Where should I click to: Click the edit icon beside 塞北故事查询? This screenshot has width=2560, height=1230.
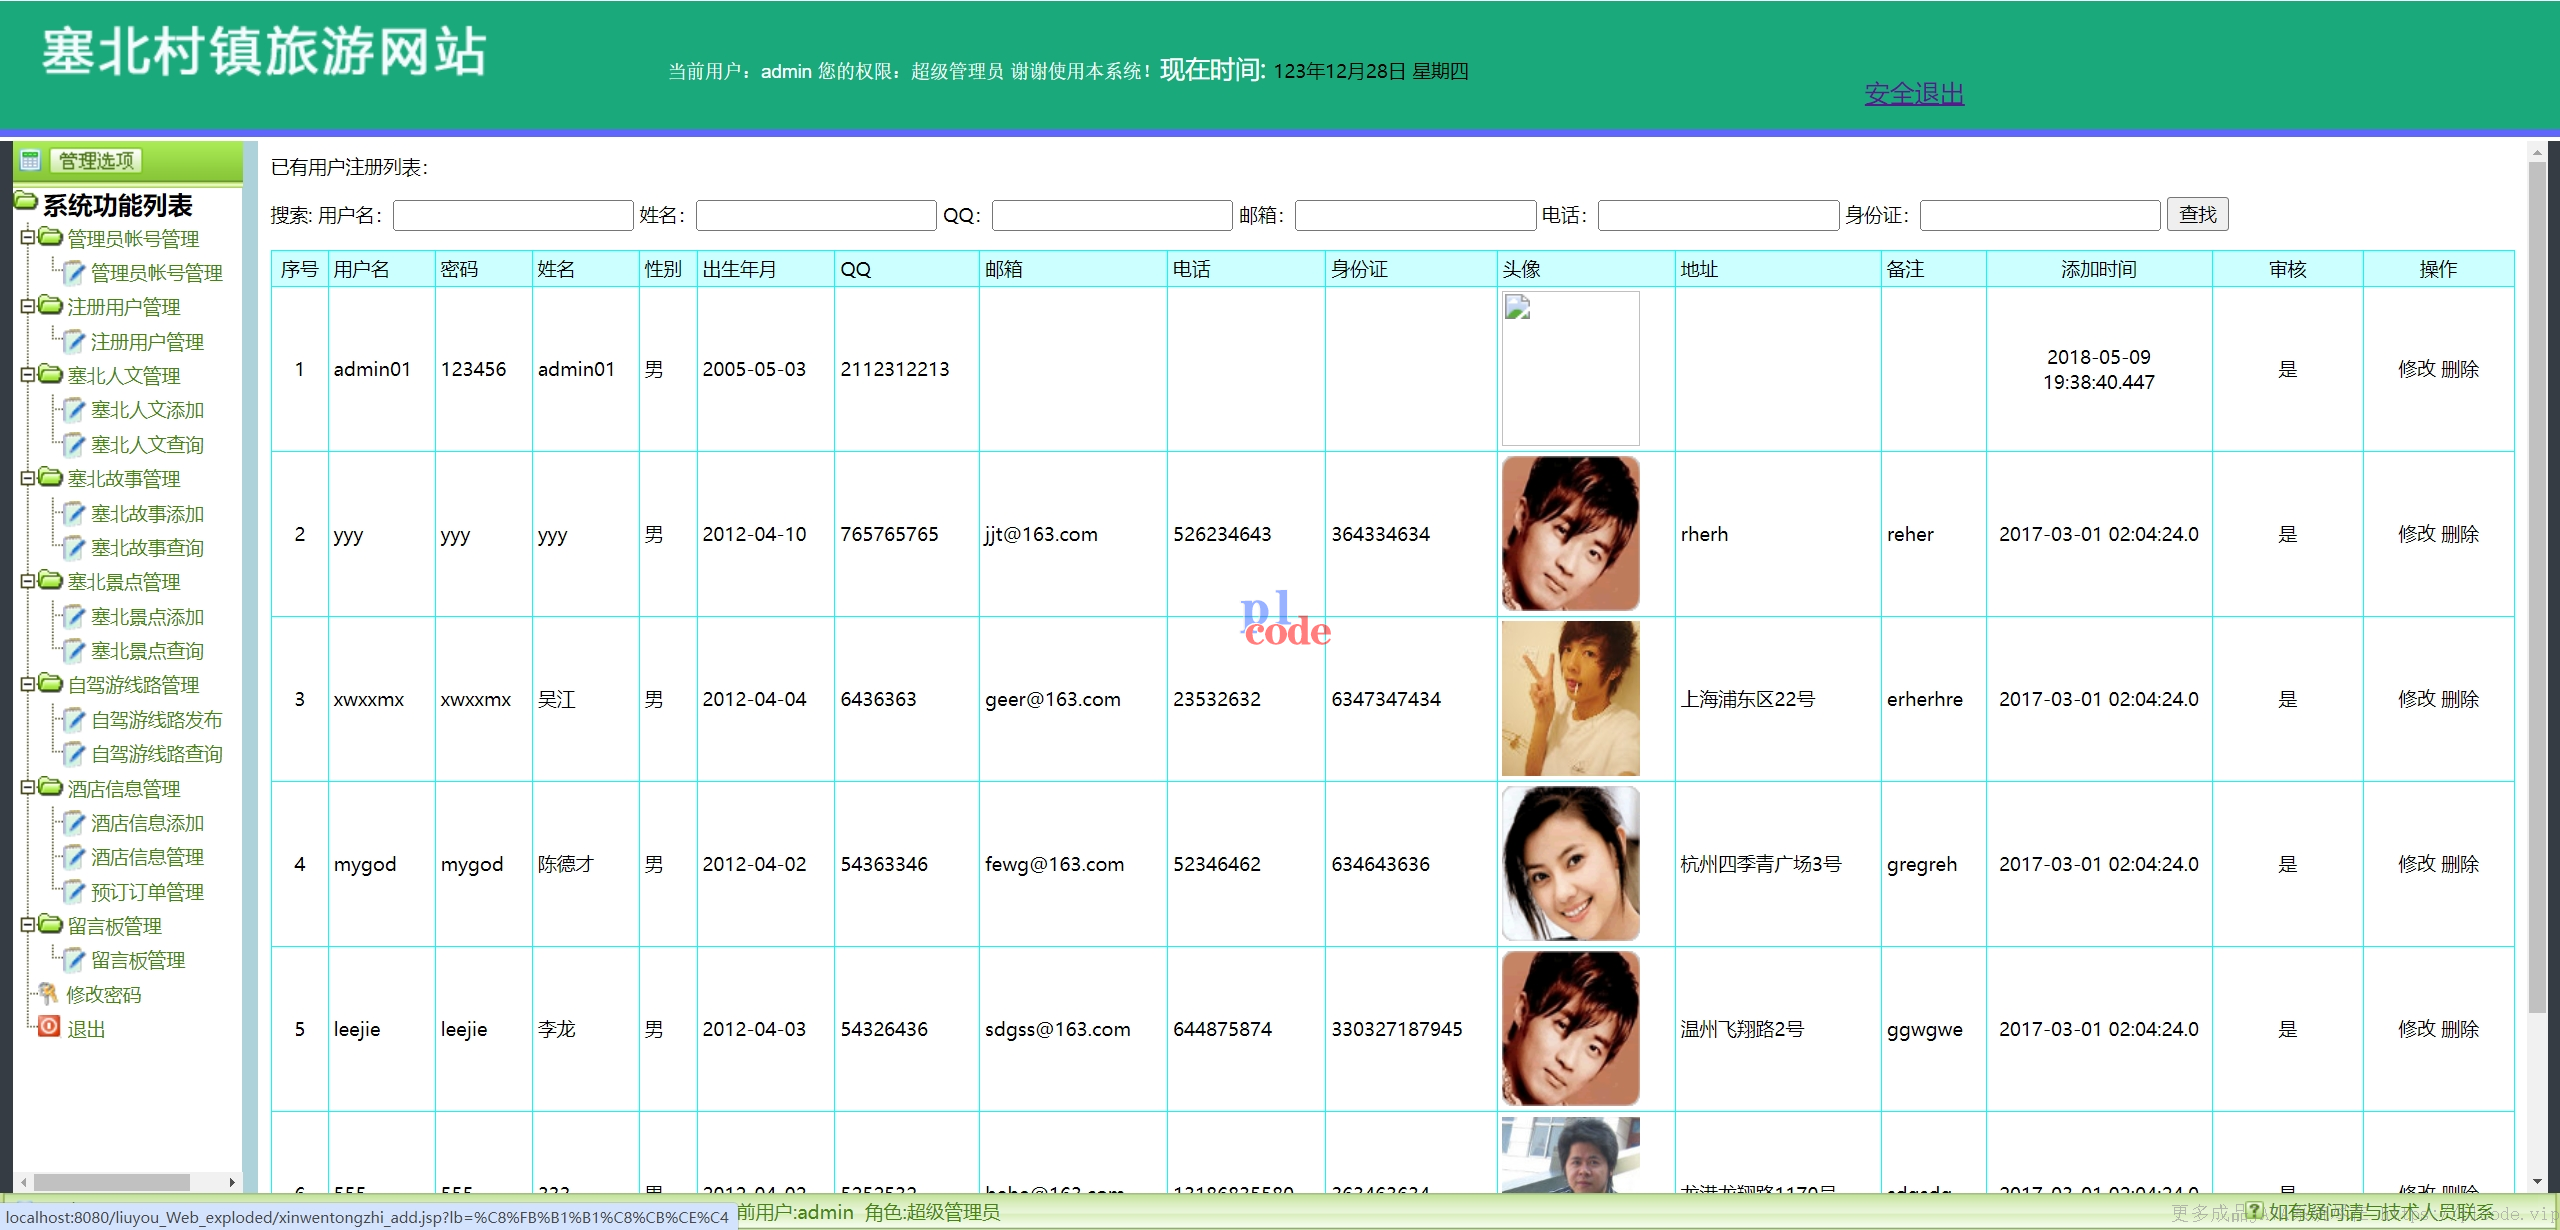coord(74,547)
